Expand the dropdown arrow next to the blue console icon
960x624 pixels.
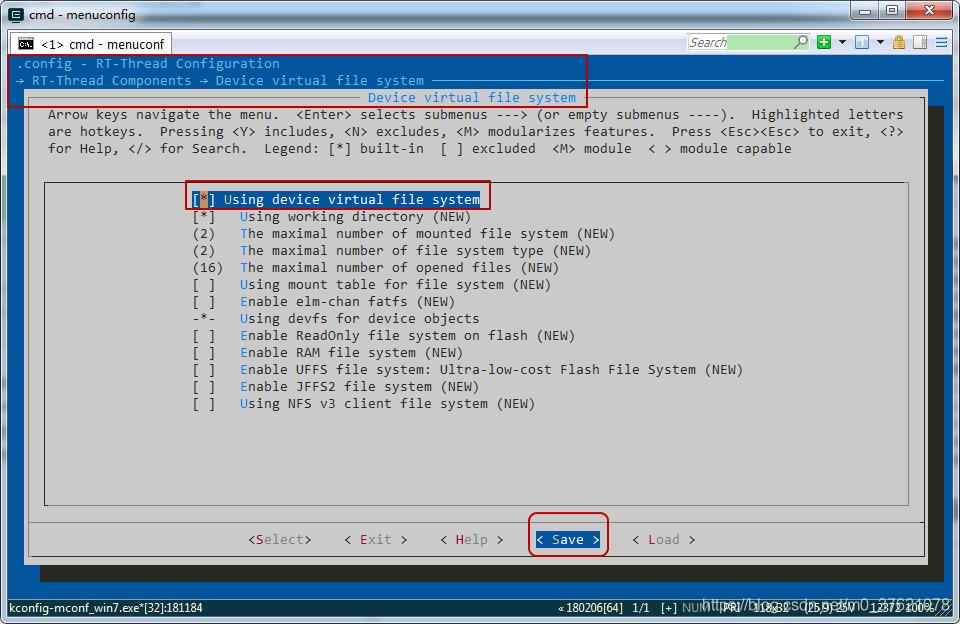880,42
